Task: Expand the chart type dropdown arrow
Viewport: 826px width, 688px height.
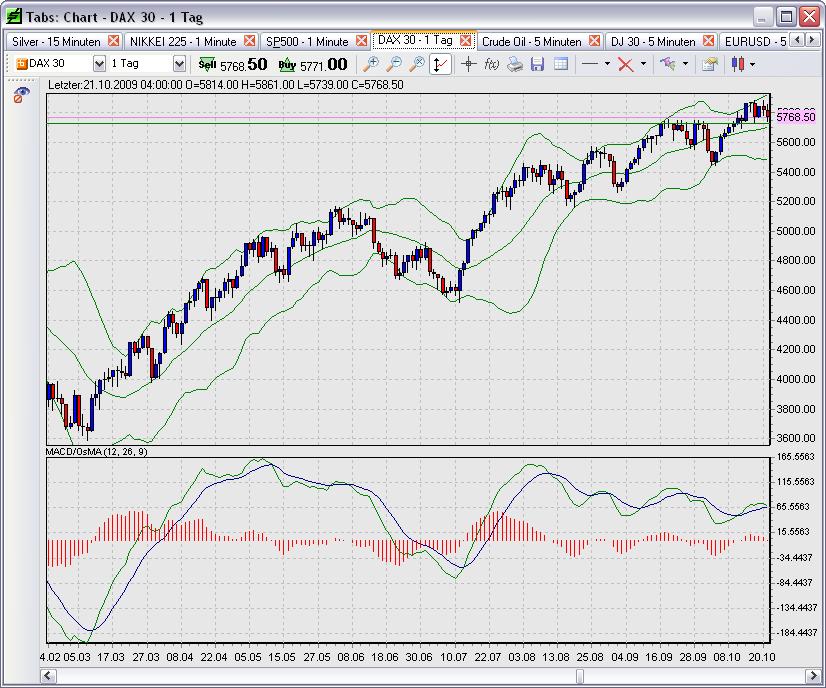Action: coord(752,64)
